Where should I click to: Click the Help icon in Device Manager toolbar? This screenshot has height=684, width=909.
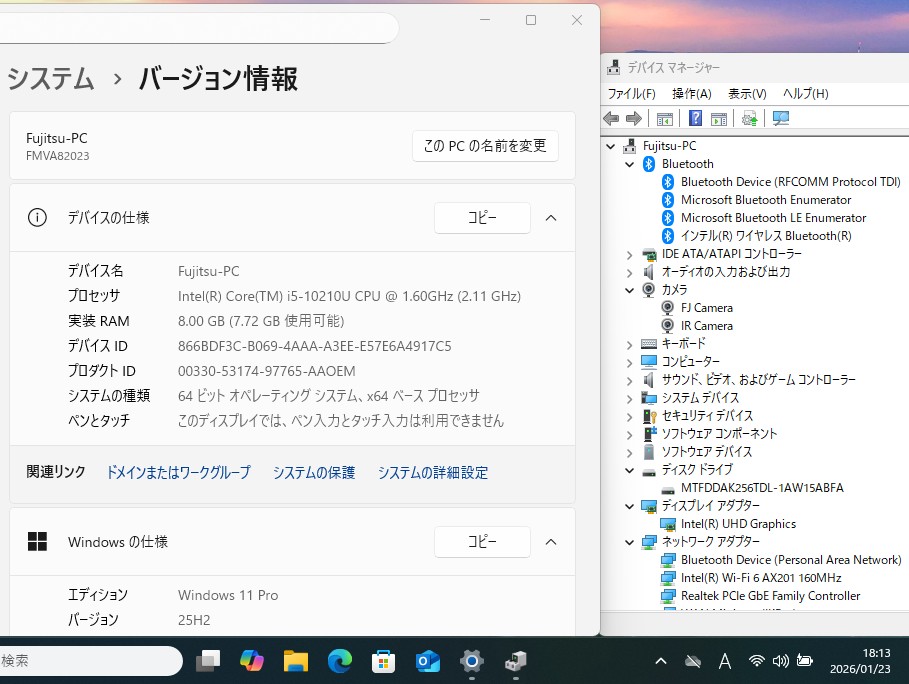[x=695, y=119]
